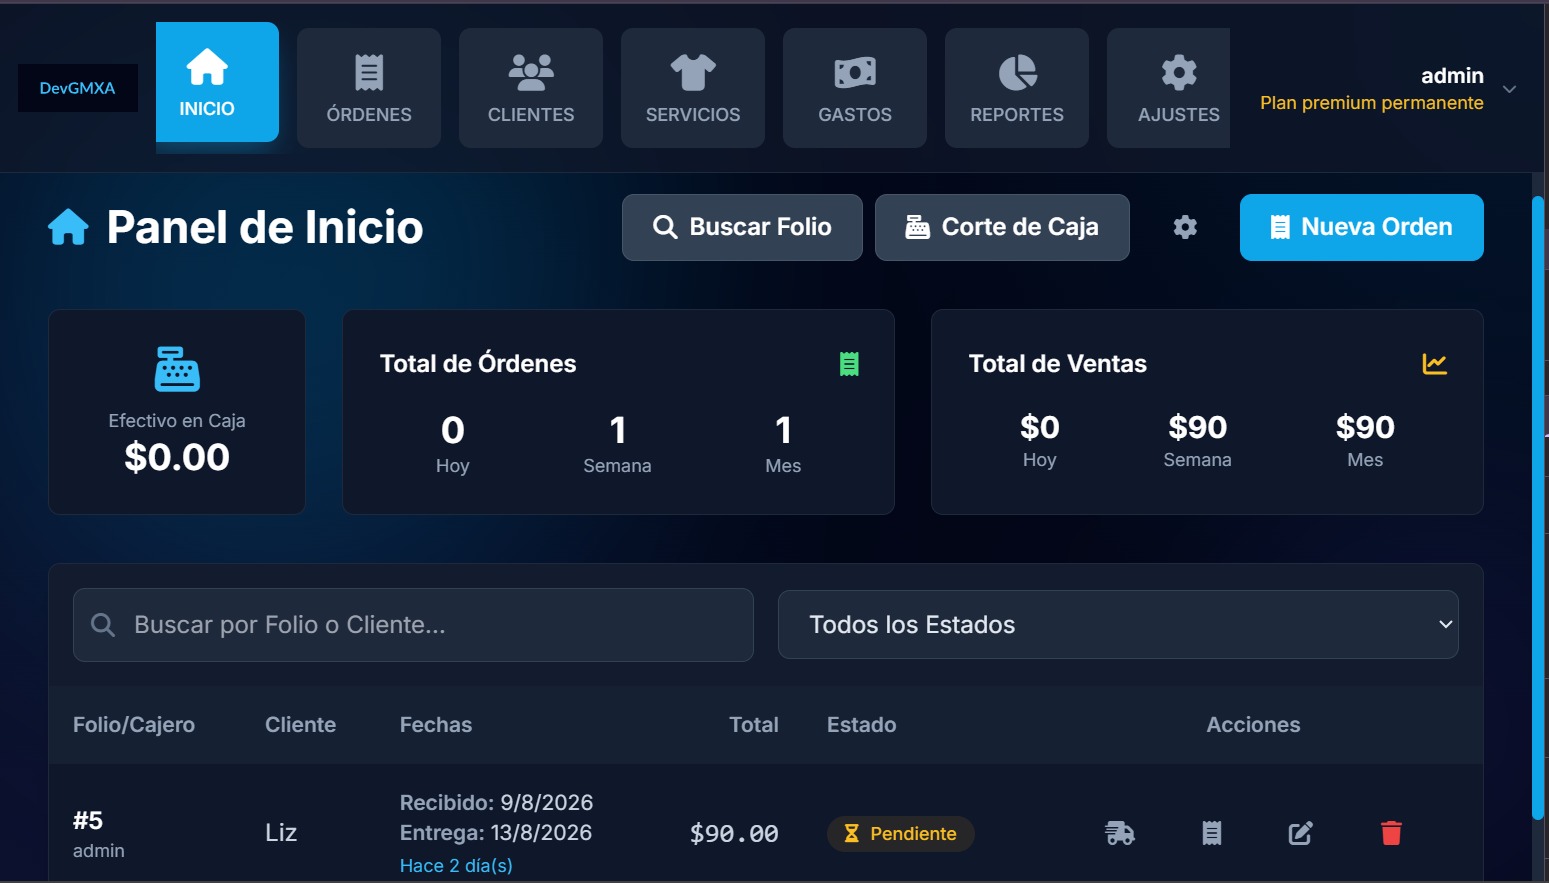Click the DevGMXA logo
The image size is (1549, 883).
[x=78, y=88]
